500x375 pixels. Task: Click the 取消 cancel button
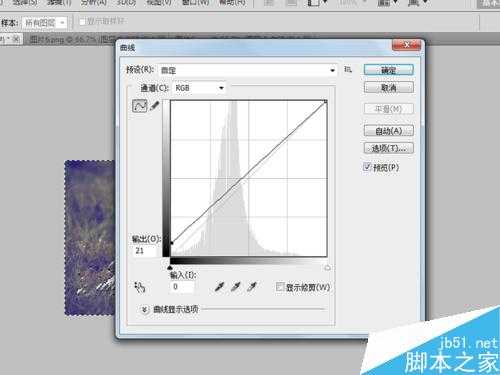pyautogui.click(x=389, y=88)
